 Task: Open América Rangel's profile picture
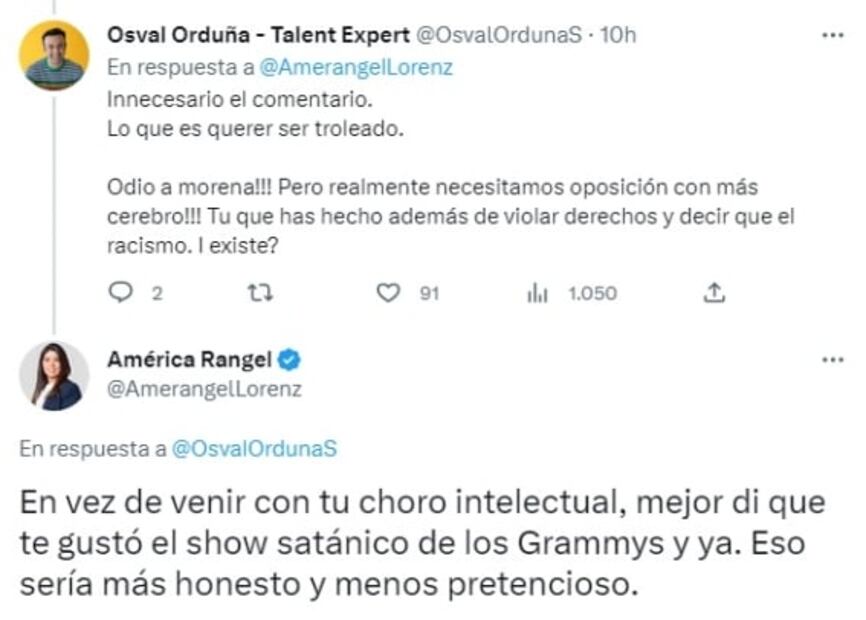click(x=54, y=376)
